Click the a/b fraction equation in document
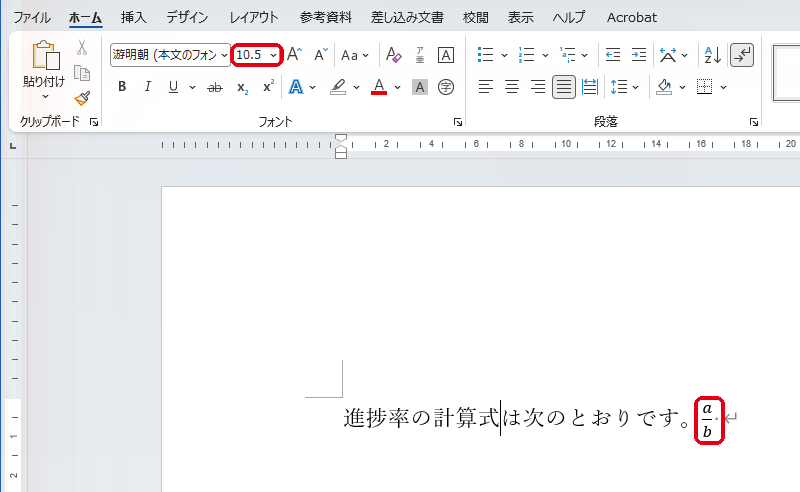800x492 pixels. click(x=707, y=421)
